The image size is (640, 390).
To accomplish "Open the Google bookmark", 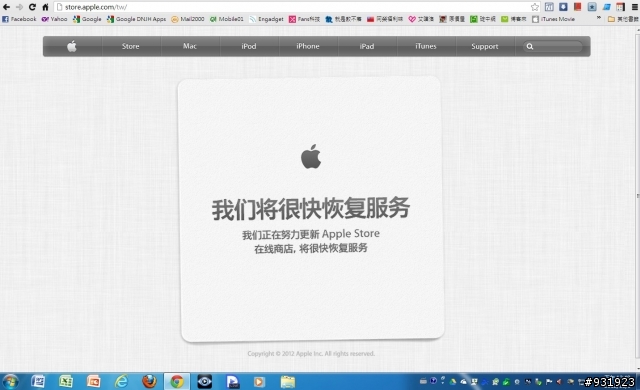I will click(x=87, y=19).
